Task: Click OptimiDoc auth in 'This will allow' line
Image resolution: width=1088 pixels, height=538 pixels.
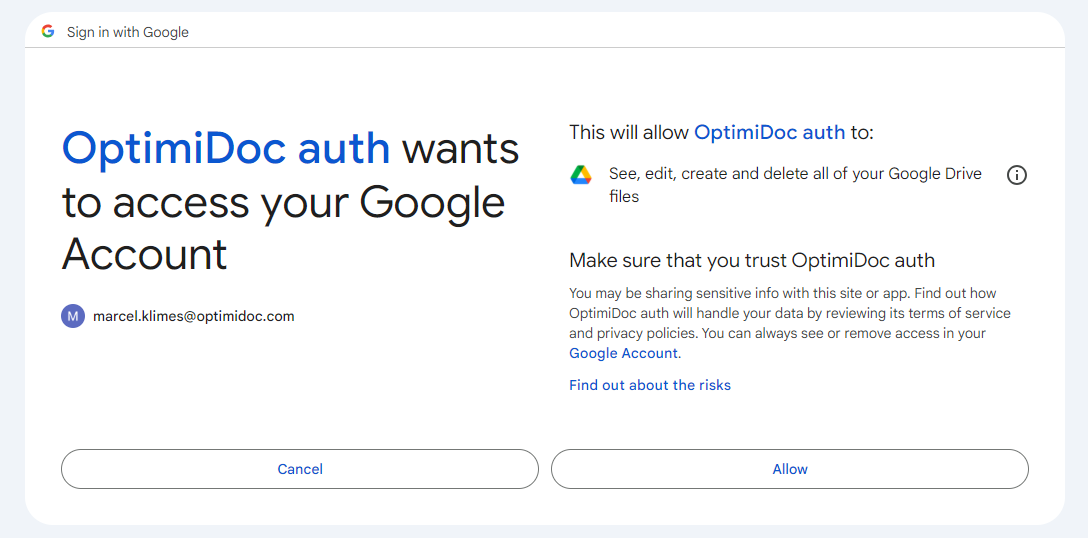Action: pos(770,132)
